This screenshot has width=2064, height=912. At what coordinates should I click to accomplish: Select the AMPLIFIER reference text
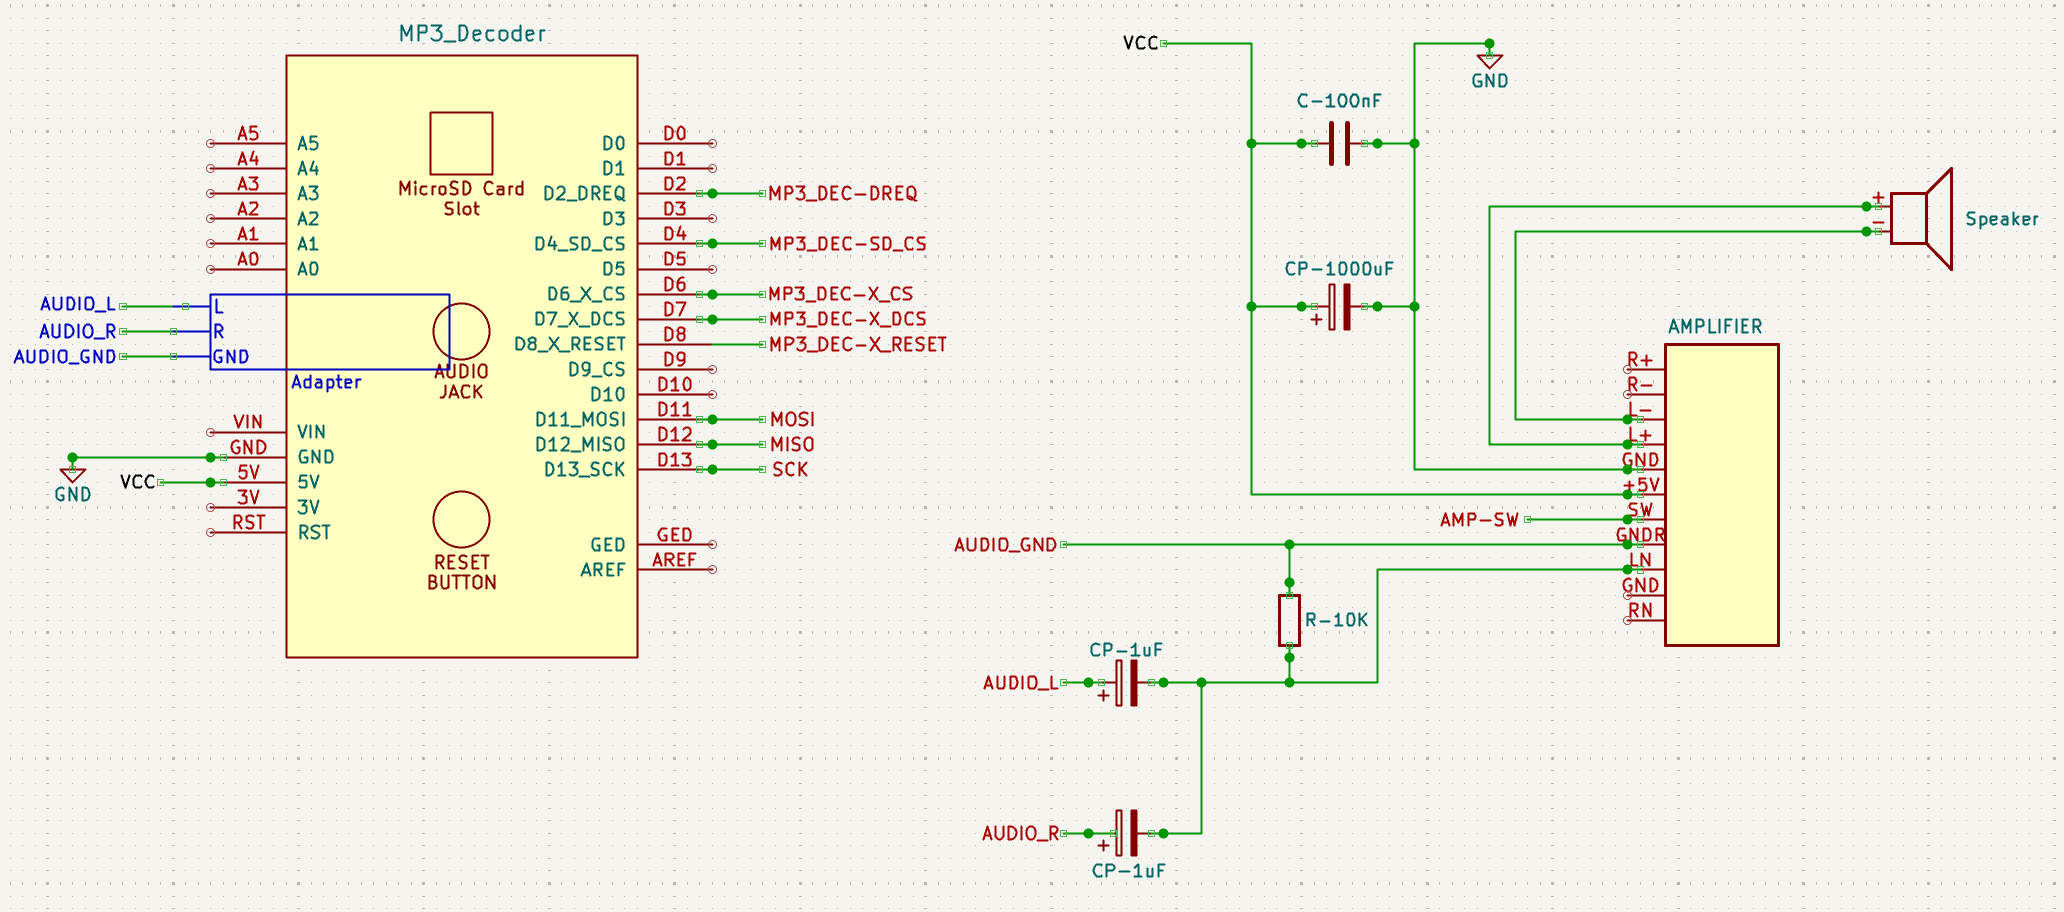[x=1714, y=326]
